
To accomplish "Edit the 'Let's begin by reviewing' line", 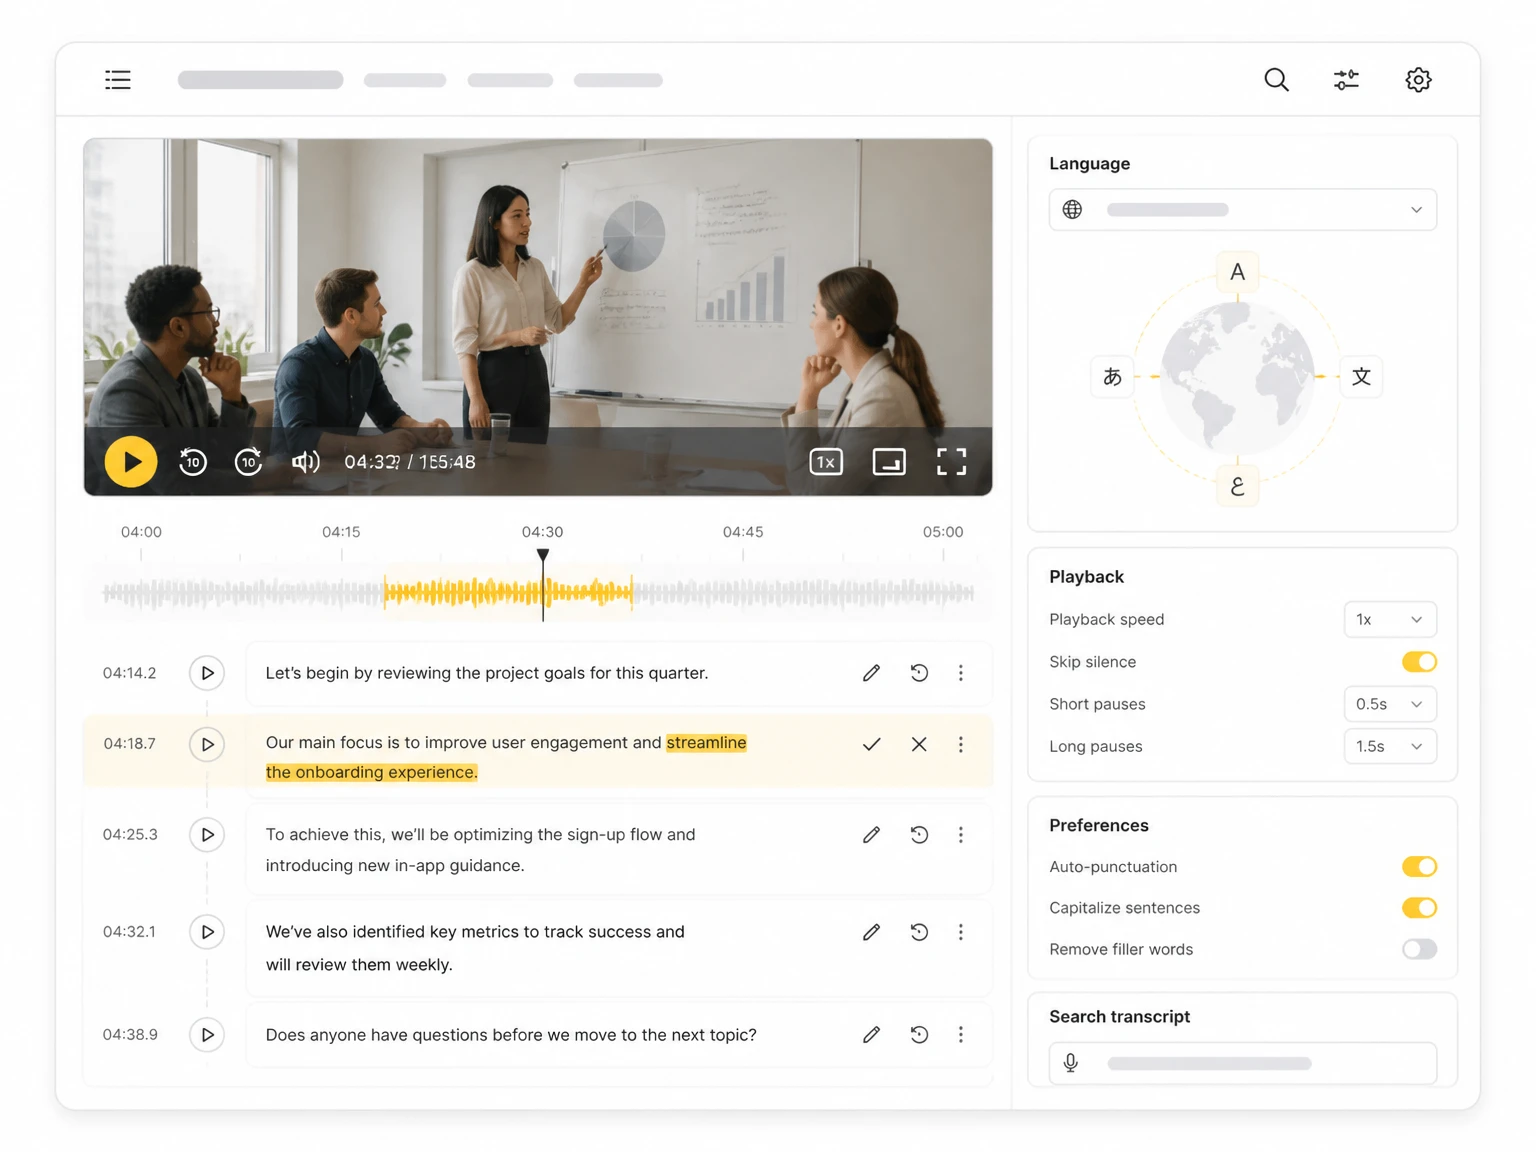I will point(871,673).
